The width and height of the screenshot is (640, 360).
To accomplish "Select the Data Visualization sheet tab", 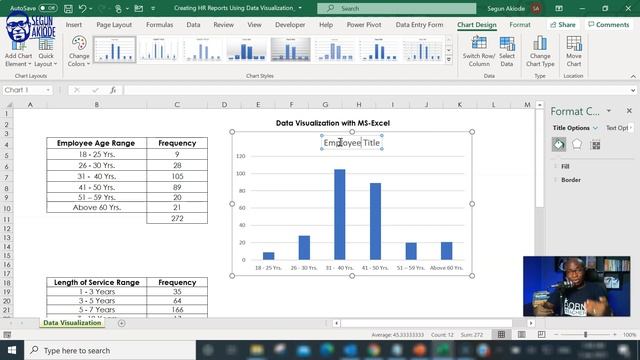I will tap(72, 322).
